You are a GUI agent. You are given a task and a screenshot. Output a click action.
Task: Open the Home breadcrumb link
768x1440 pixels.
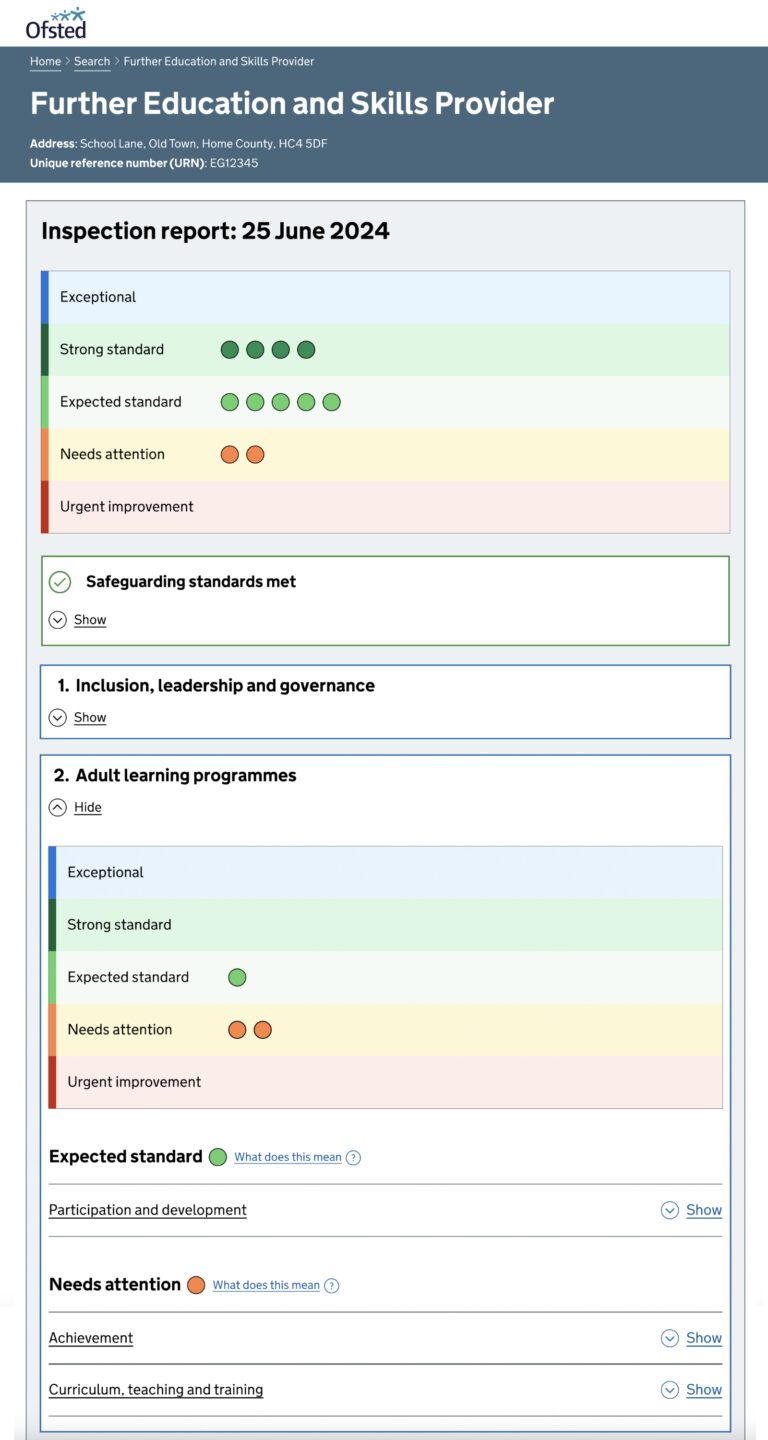coord(45,61)
